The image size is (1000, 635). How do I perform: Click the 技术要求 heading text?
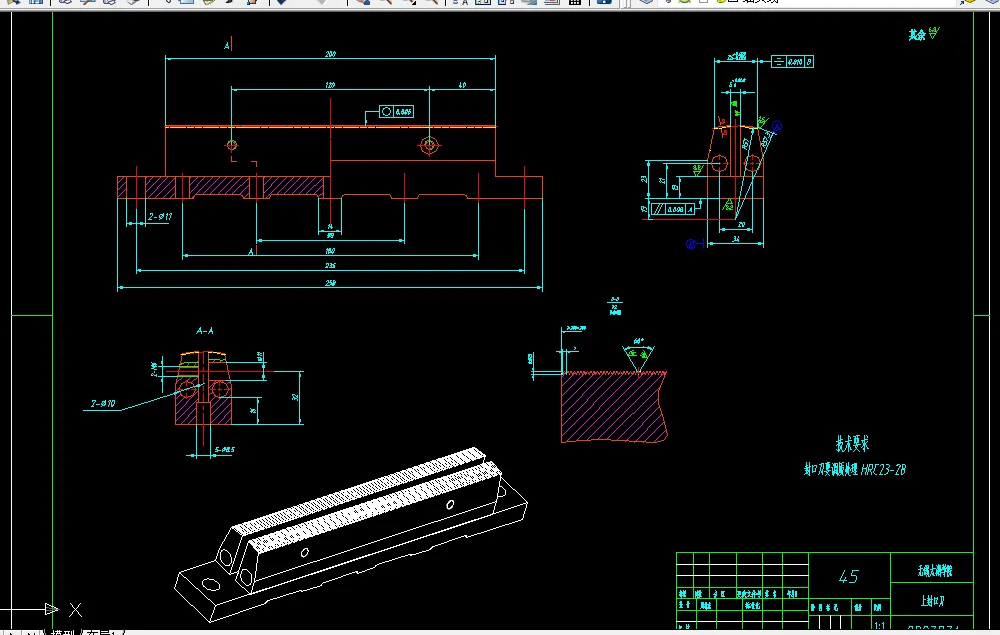852,443
